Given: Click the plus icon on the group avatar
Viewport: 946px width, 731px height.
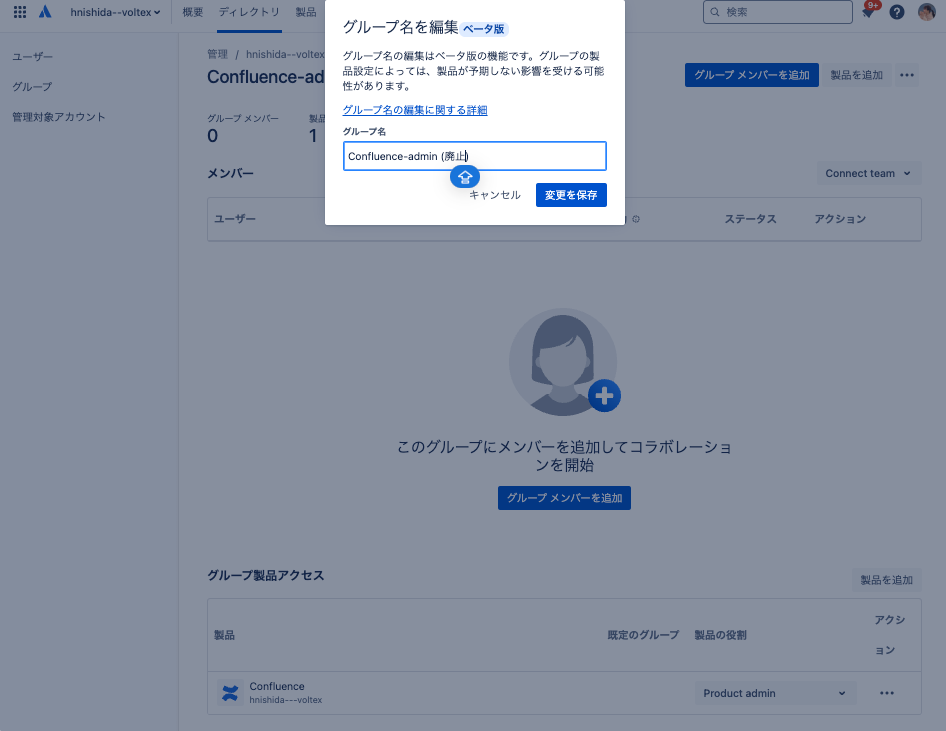Looking at the screenshot, I should [x=604, y=396].
